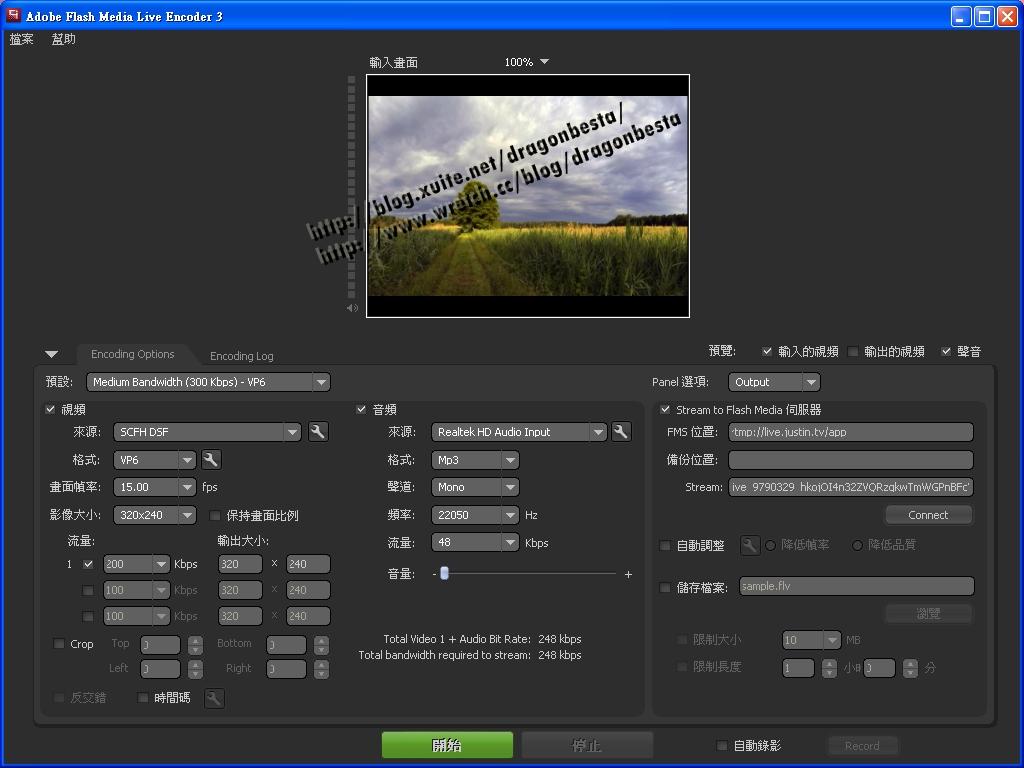Open the preset dropdown Medium Bandwidth VP6
The image size is (1024, 768).
pos(208,382)
